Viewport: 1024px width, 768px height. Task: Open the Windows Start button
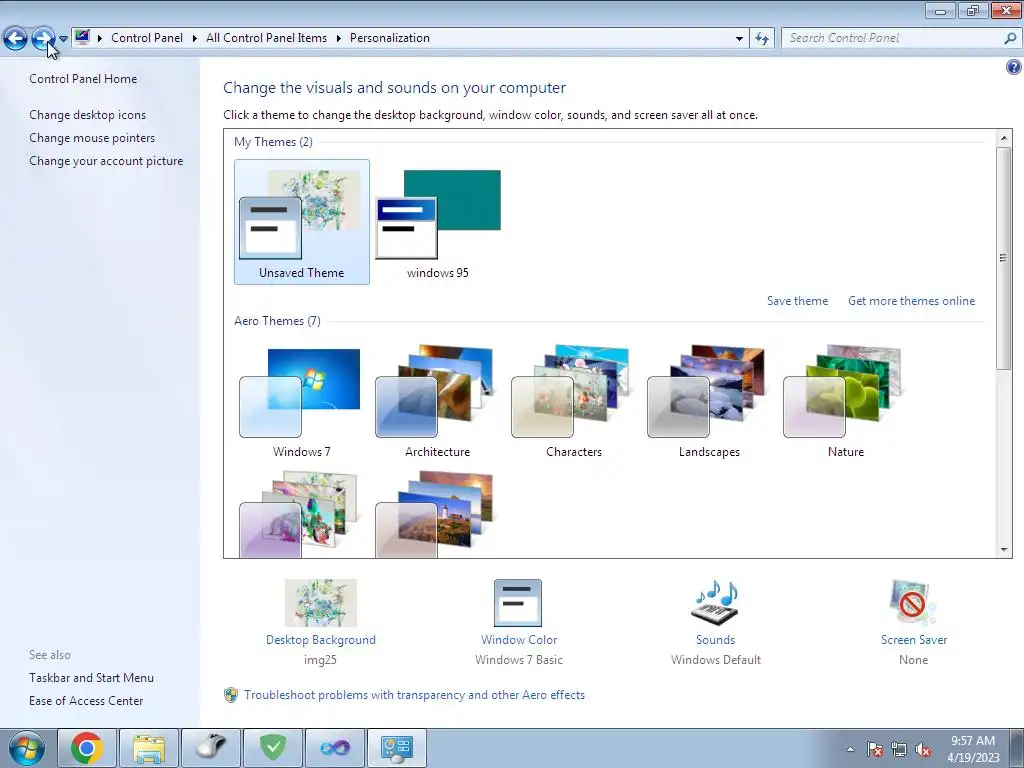pos(27,748)
